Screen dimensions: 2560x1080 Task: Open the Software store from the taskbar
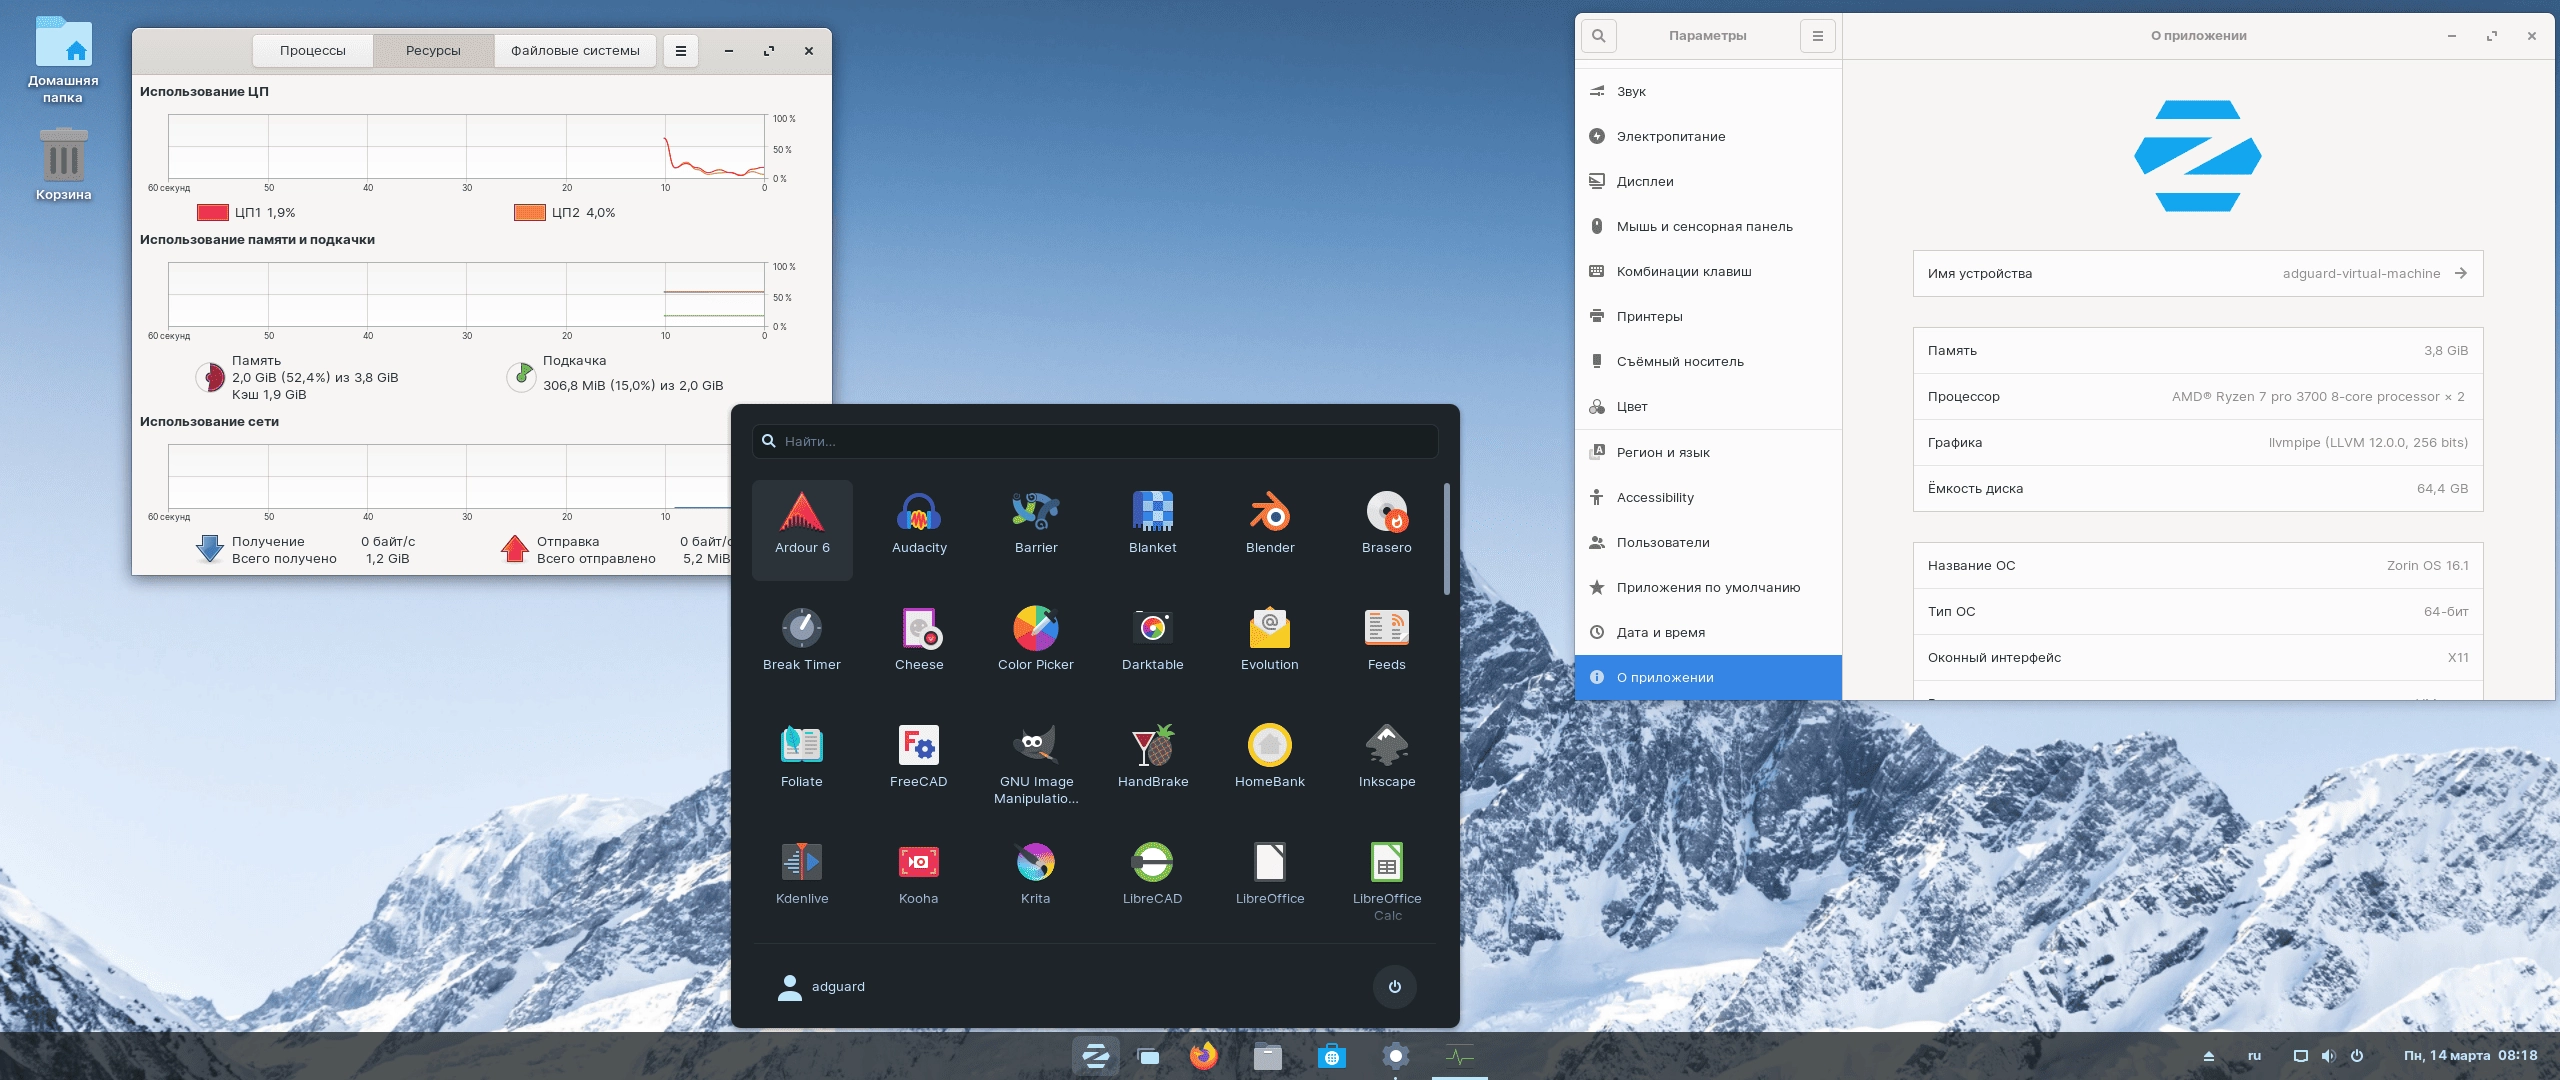[x=1332, y=1056]
